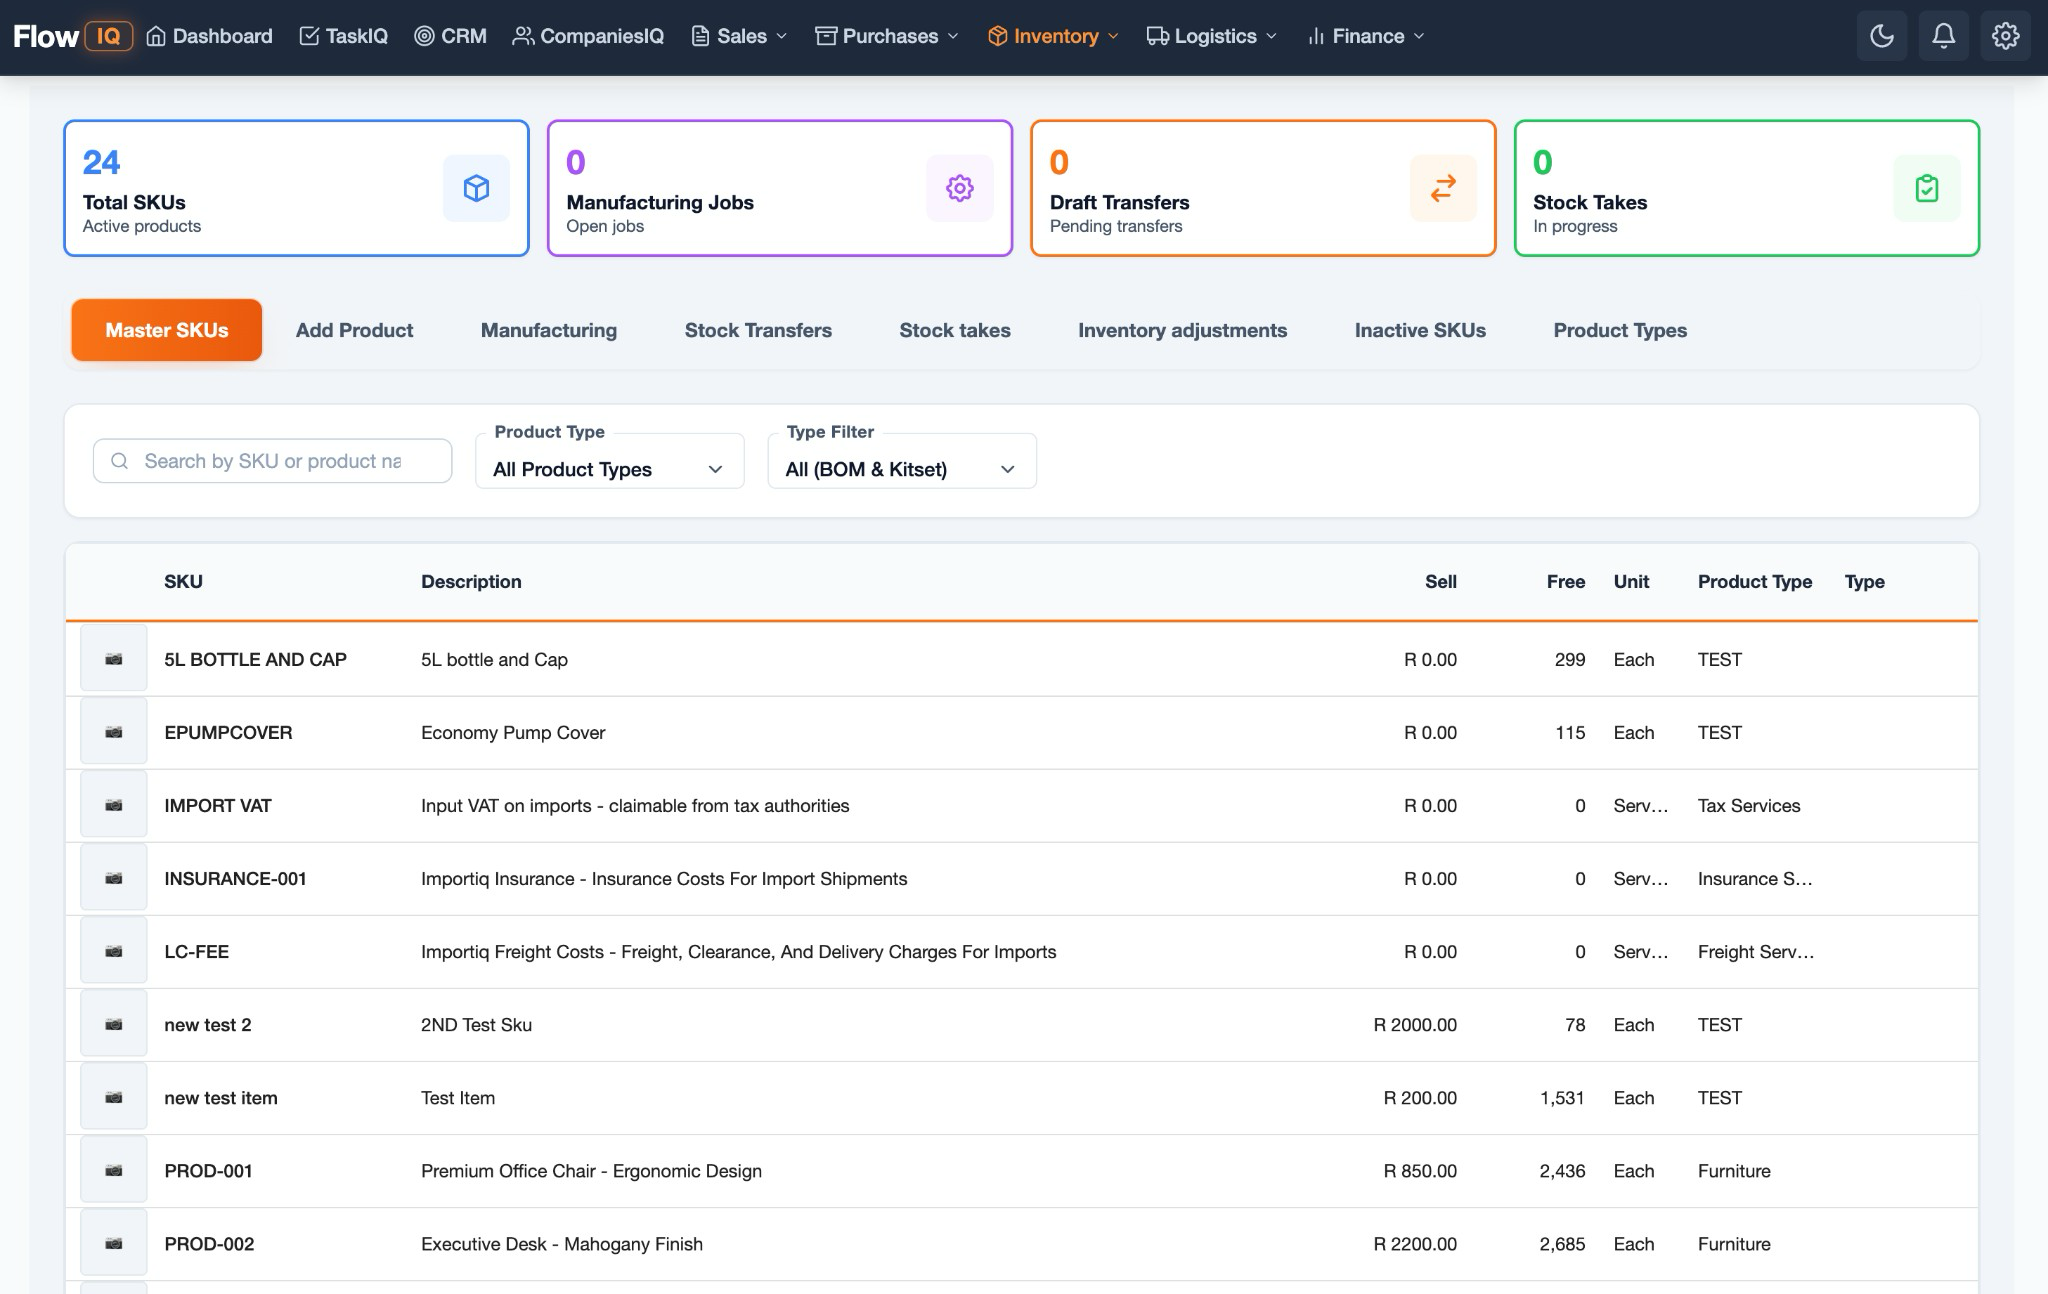Click the Stock Takes clipboard icon

point(1927,188)
